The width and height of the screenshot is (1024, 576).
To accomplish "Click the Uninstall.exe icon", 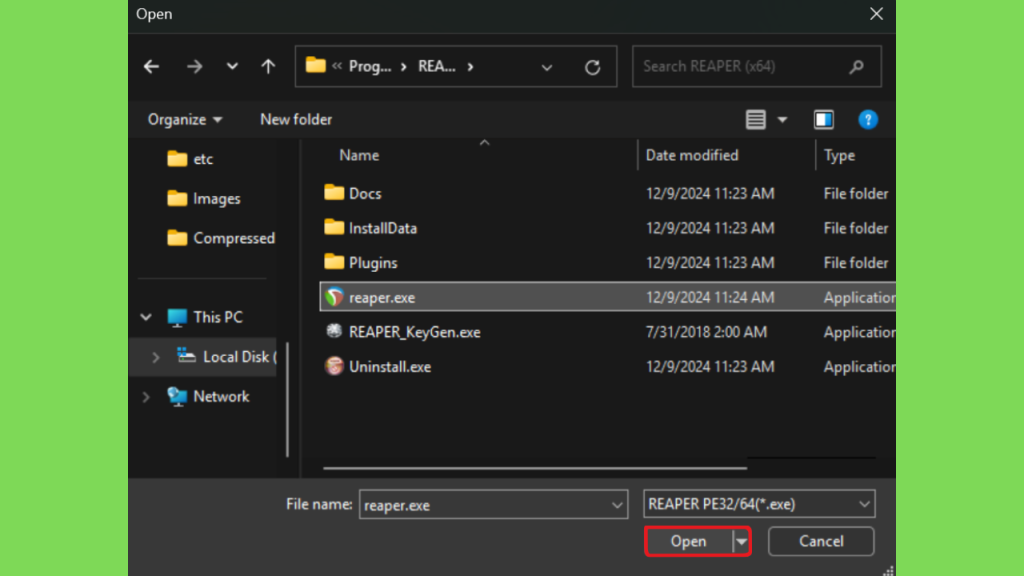I will click(334, 366).
